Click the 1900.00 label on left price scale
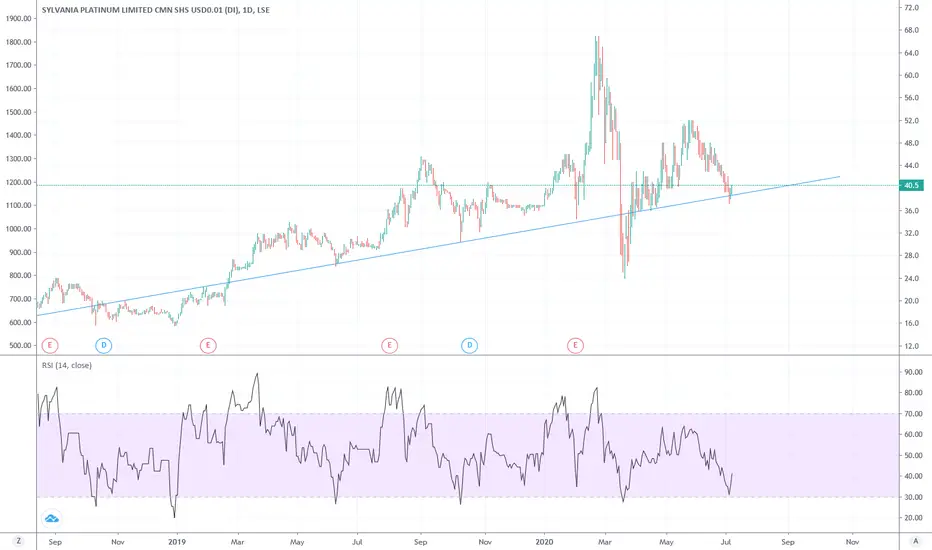 [x=18, y=18]
